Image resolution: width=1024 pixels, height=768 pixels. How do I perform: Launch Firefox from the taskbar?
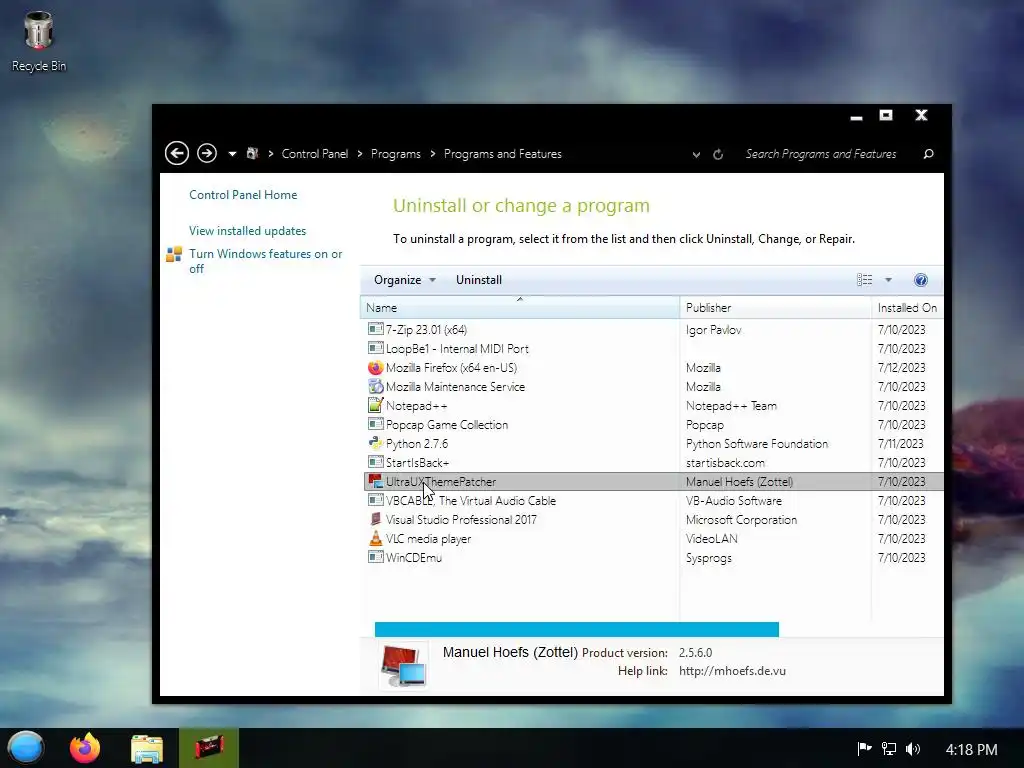coord(85,748)
